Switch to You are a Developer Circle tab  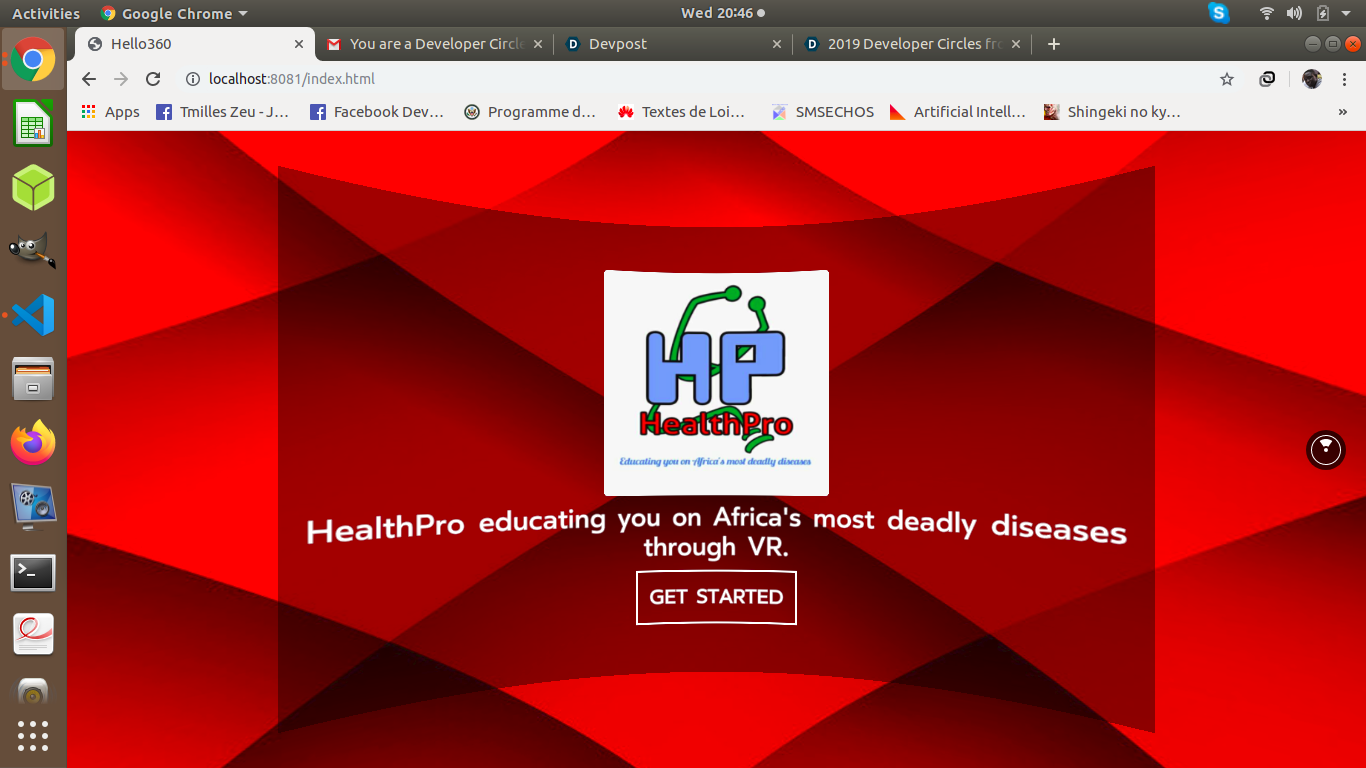coord(434,44)
